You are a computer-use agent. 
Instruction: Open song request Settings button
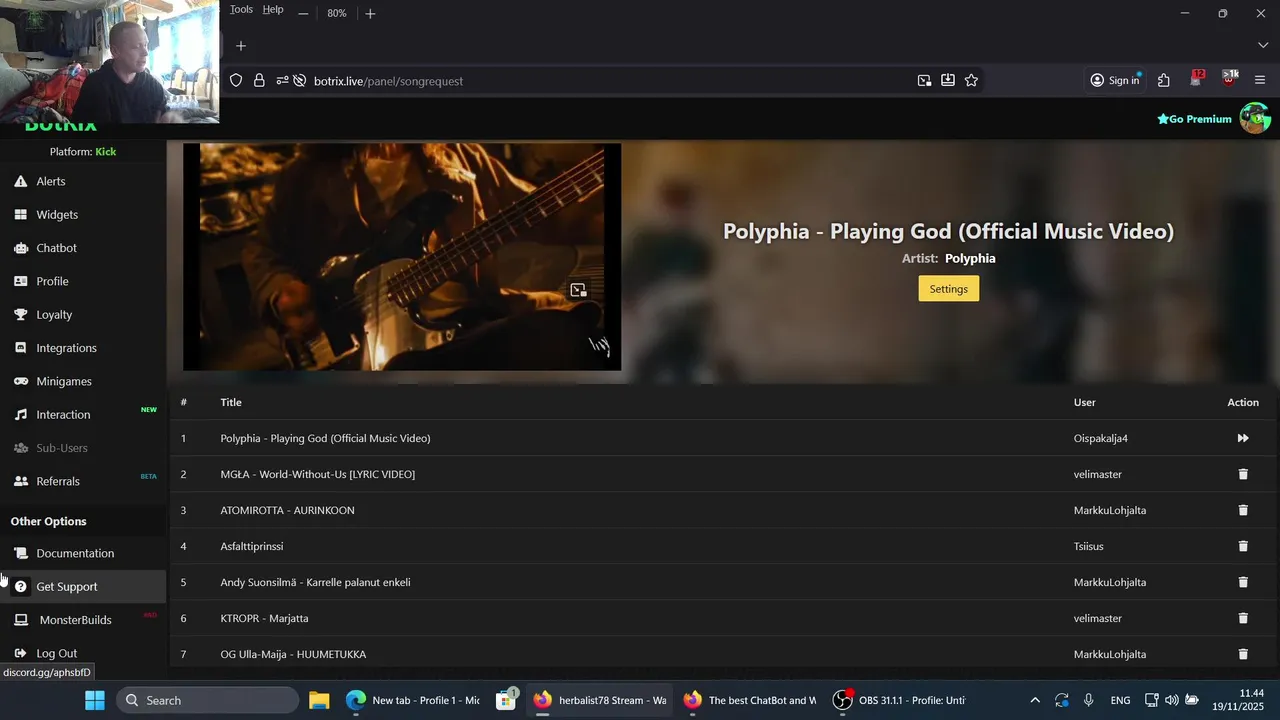948,289
